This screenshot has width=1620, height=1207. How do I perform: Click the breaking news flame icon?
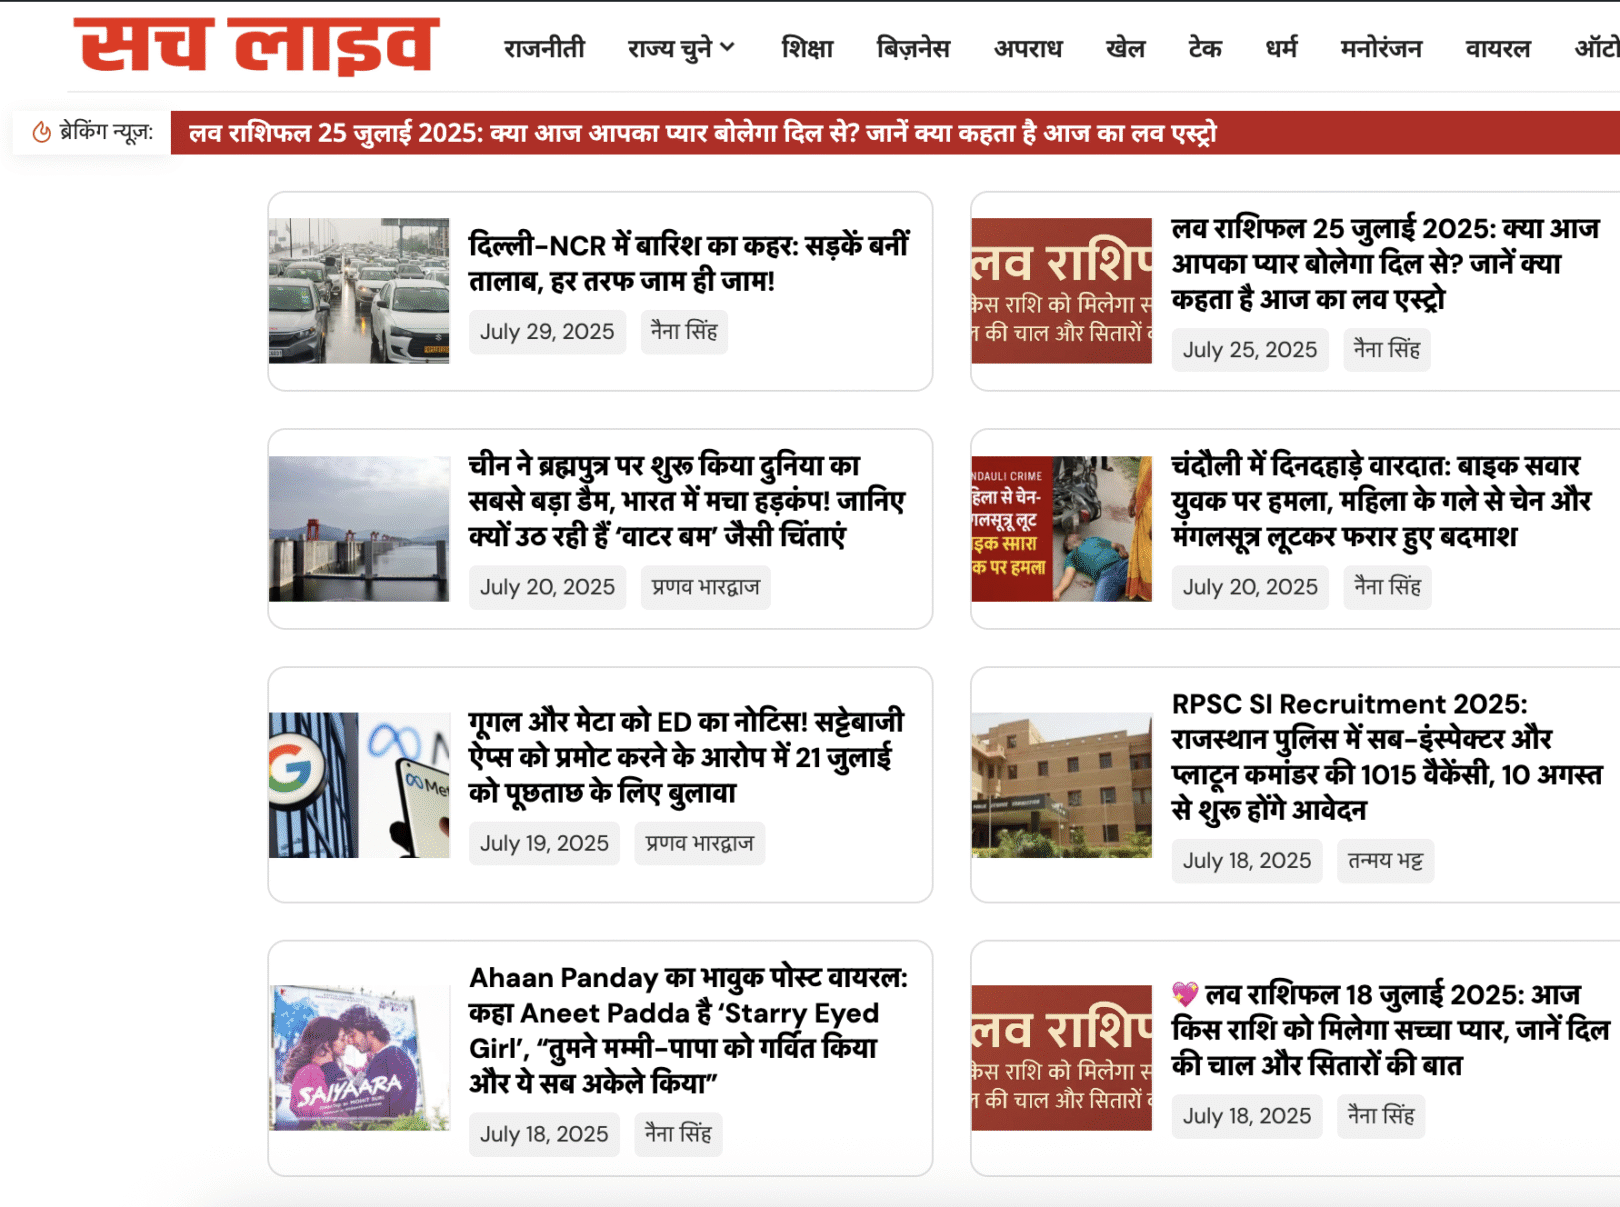[41, 132]
